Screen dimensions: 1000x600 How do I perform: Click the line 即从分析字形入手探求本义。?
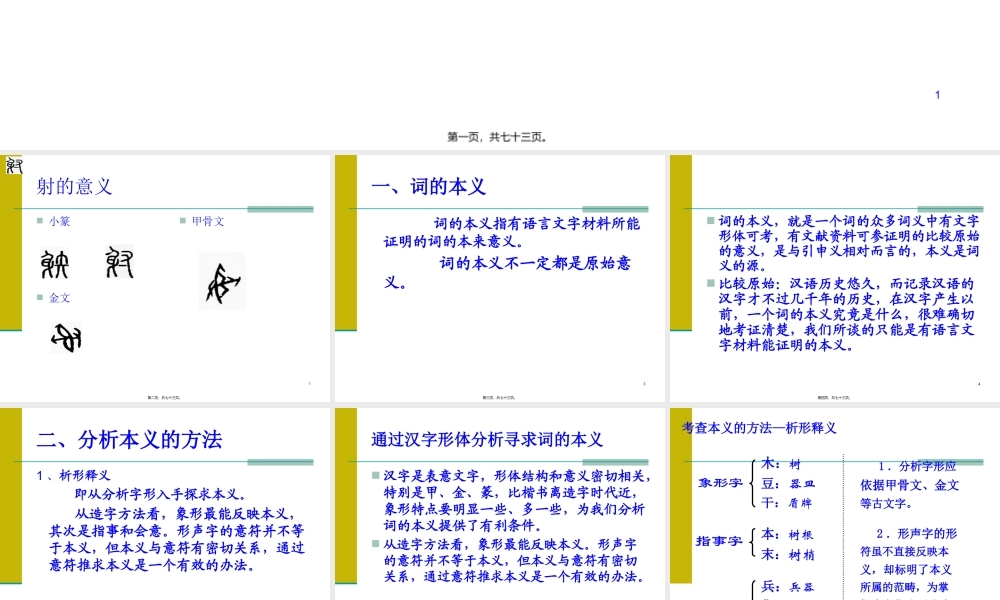(x=161, y=494)
